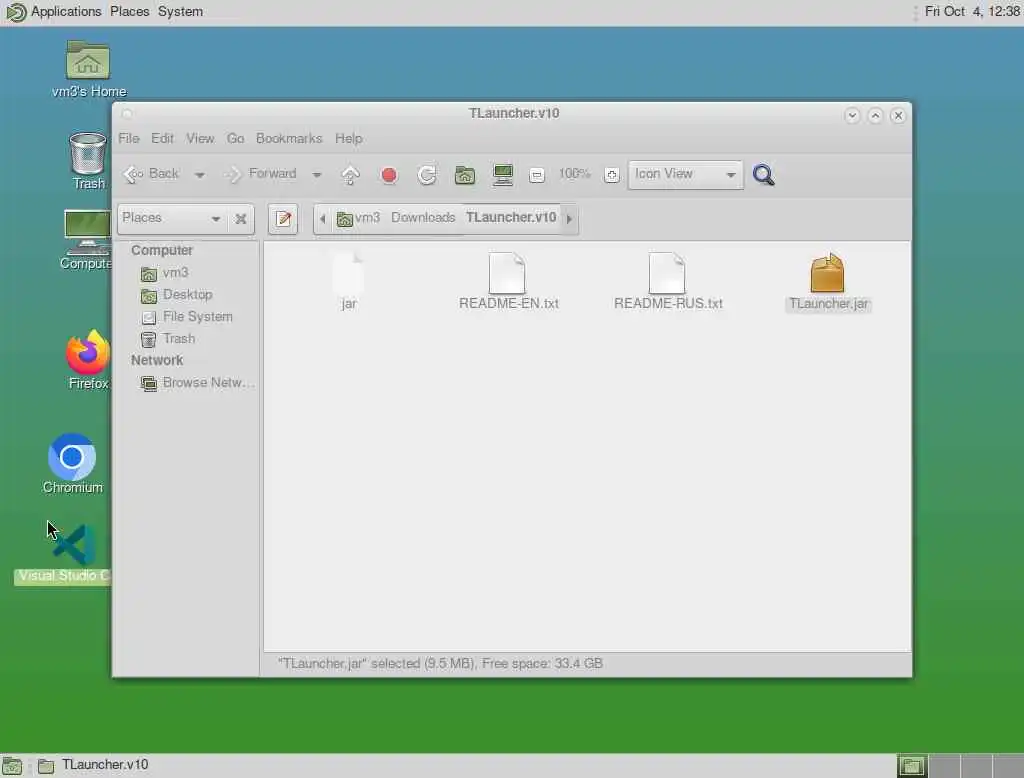Select the README-EN.txt file
The height and width of the screenshot is (778, 1024).
(508, 282)
